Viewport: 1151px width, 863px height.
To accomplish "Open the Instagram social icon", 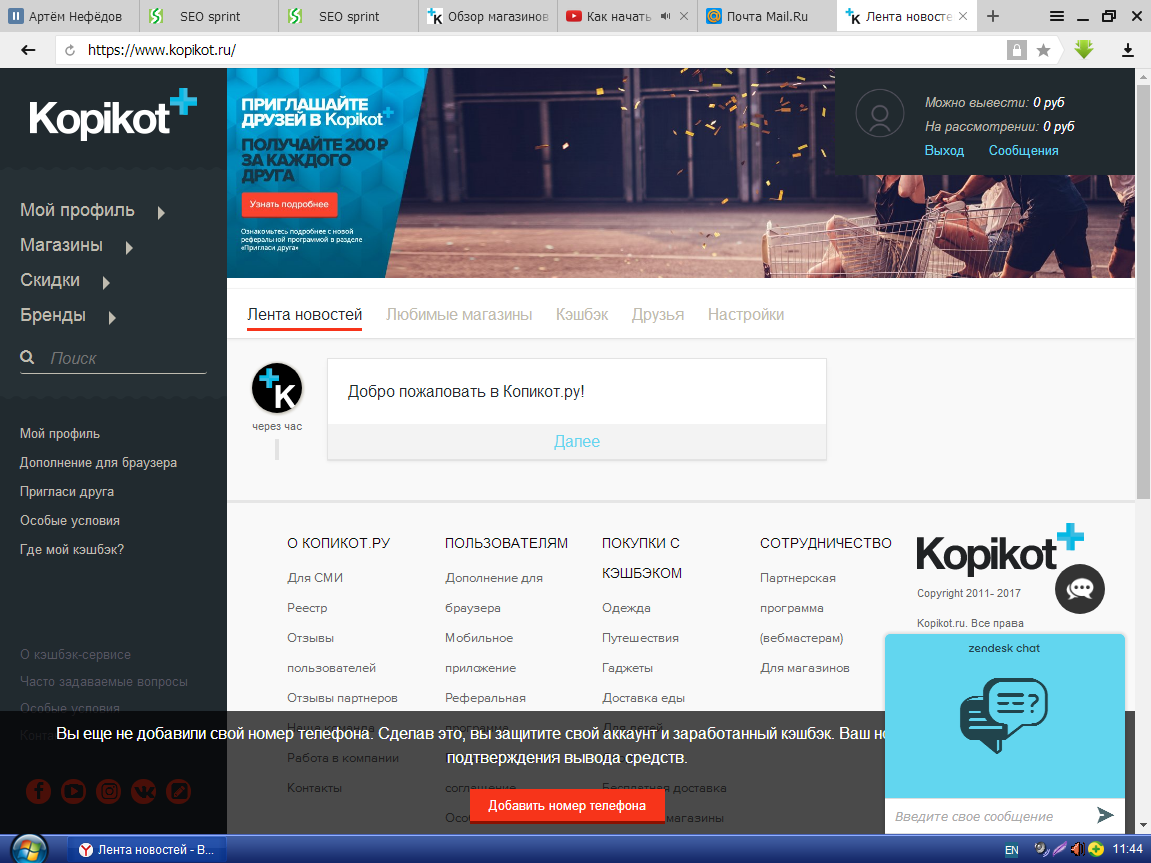I will pos(109,790).
